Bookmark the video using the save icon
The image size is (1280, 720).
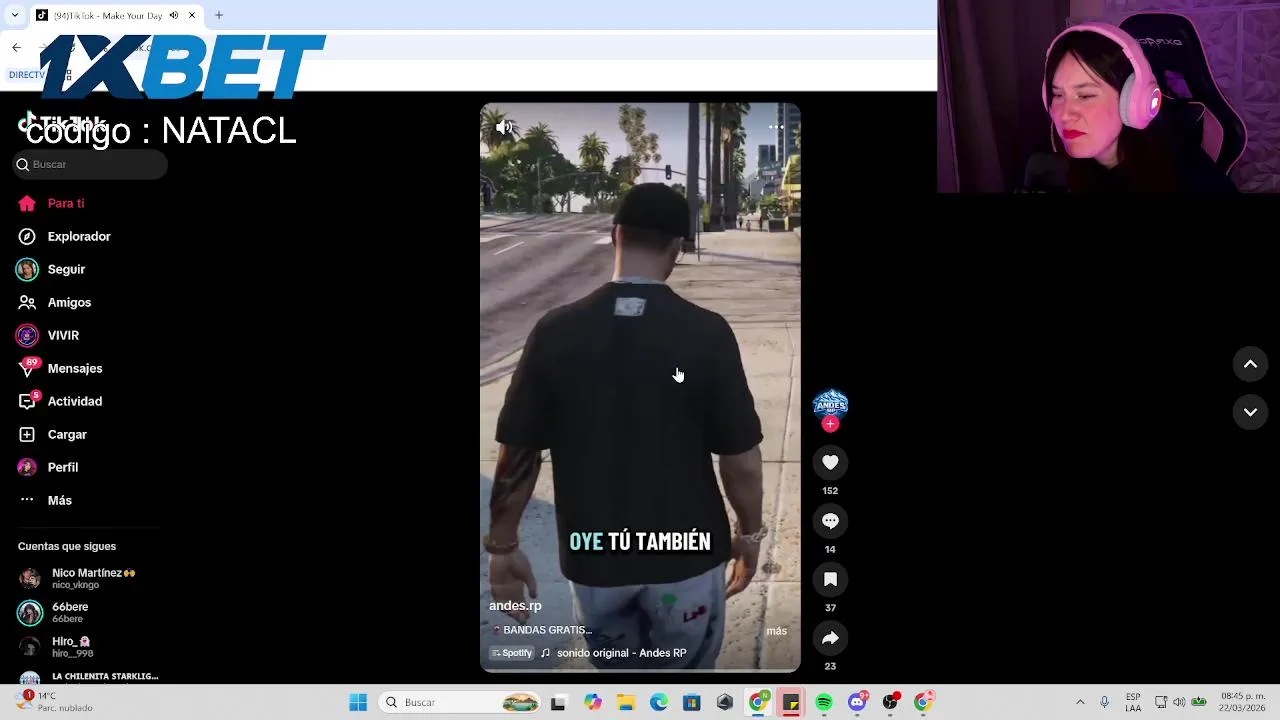[x=830, y=579]
